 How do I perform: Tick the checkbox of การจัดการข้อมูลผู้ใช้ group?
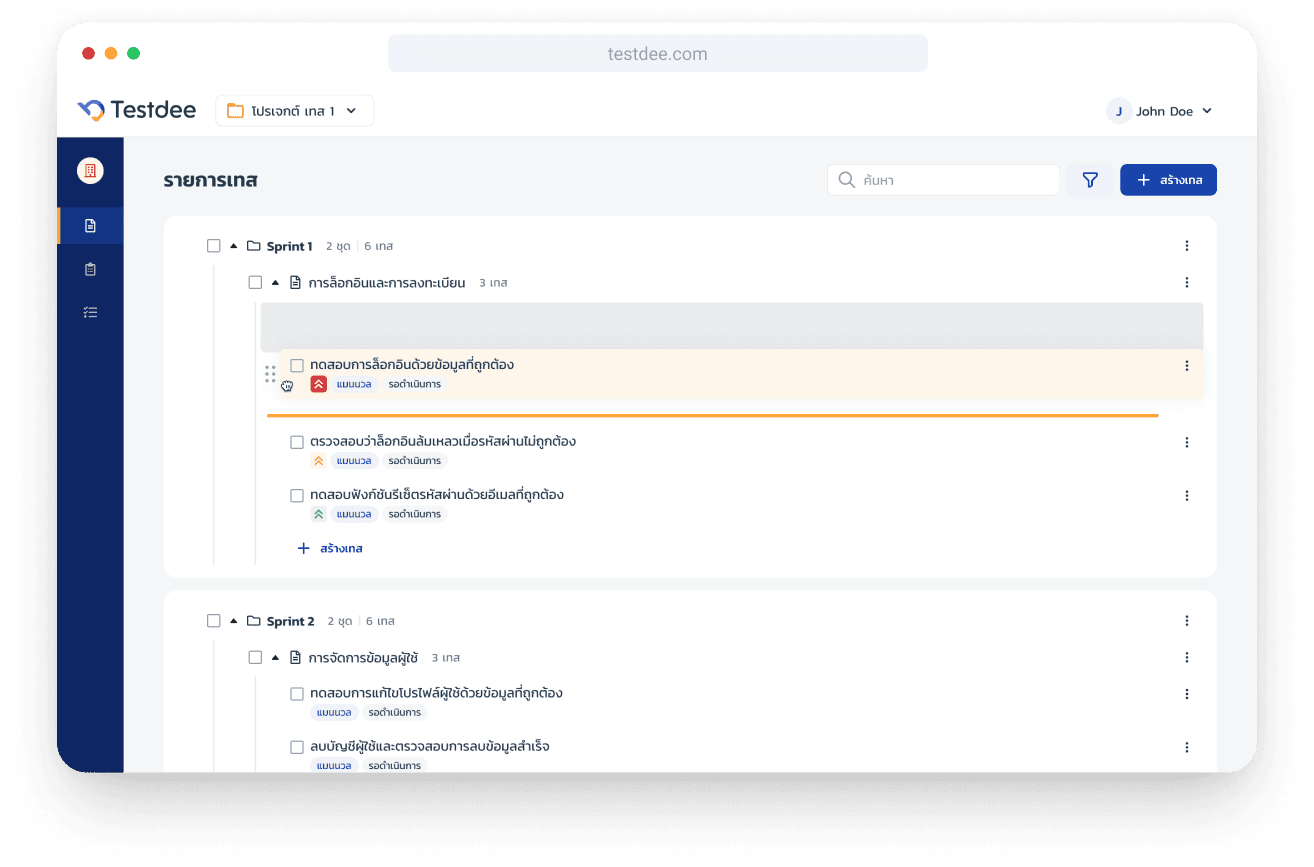(255, 657)
